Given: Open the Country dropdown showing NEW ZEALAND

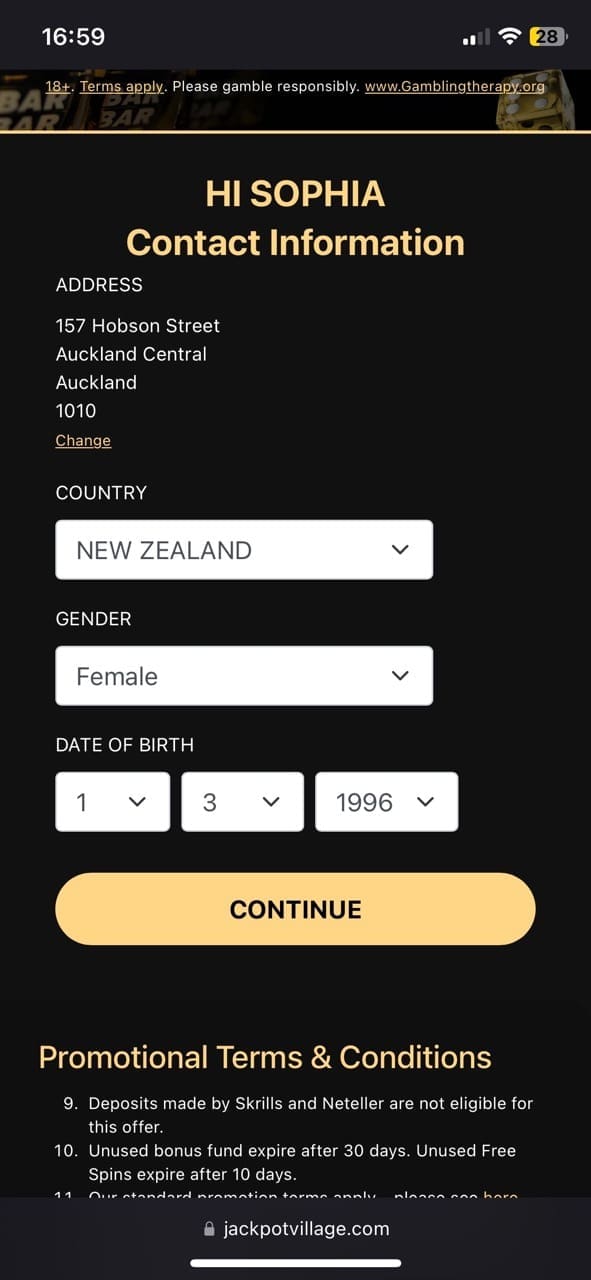Looking at the screenshot, I should [x=244, y=549].
